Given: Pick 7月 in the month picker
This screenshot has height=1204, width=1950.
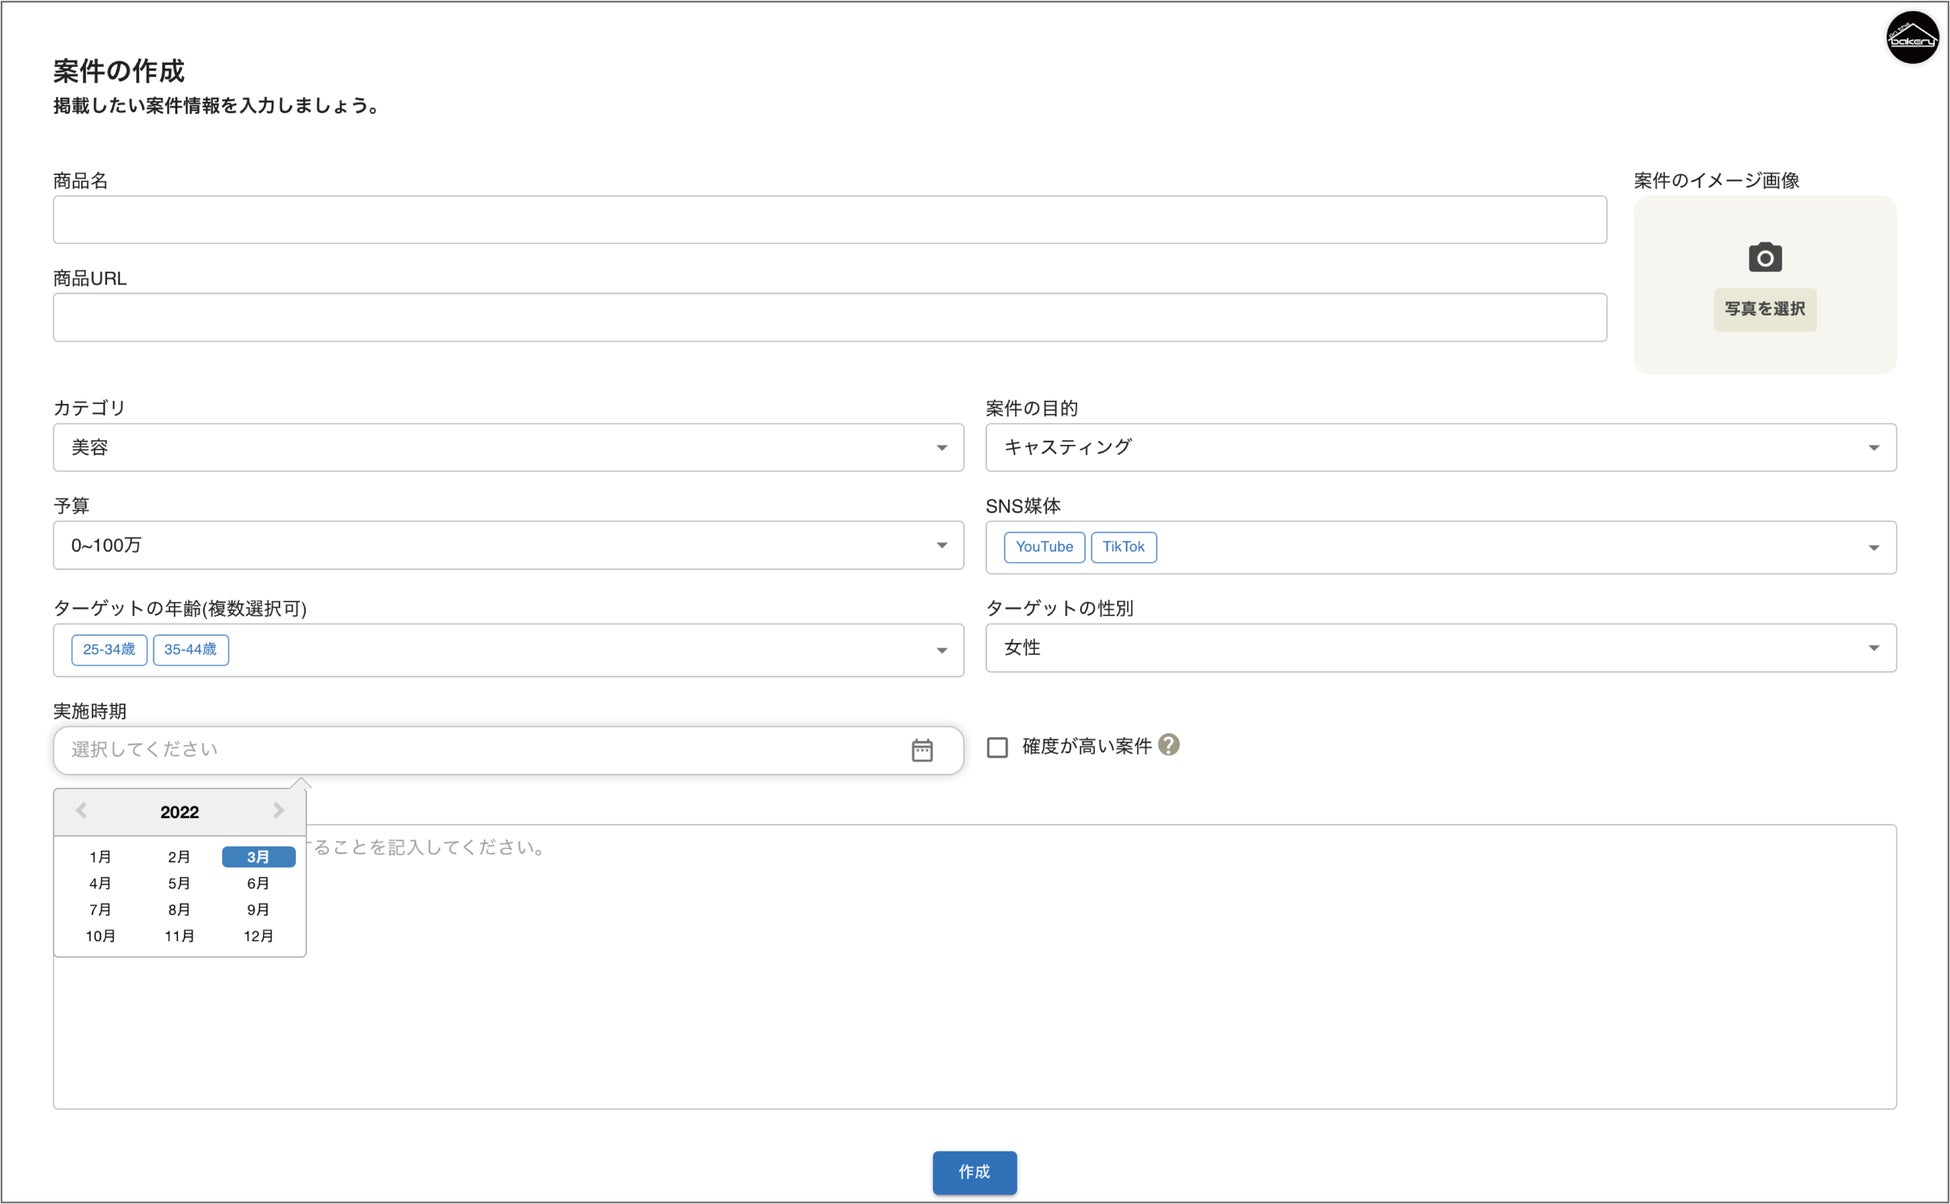Looking at the screenshot, I should 100,910.
